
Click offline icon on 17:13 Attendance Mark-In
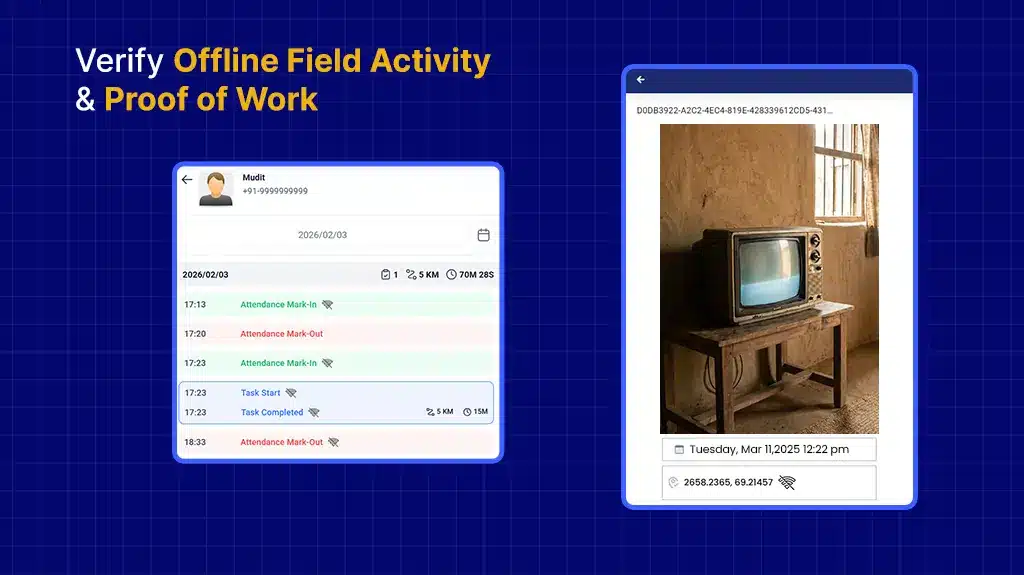click(x=327, y=304)
